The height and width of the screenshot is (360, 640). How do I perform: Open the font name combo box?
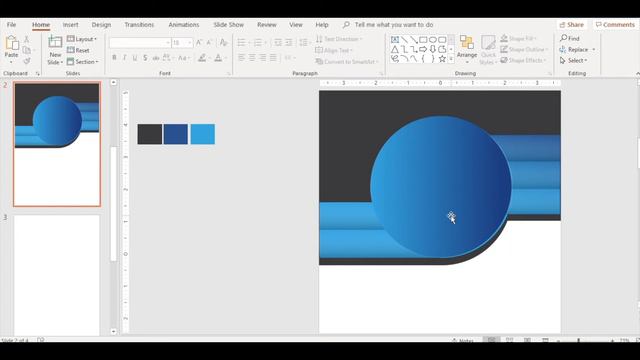coord(140,42)
